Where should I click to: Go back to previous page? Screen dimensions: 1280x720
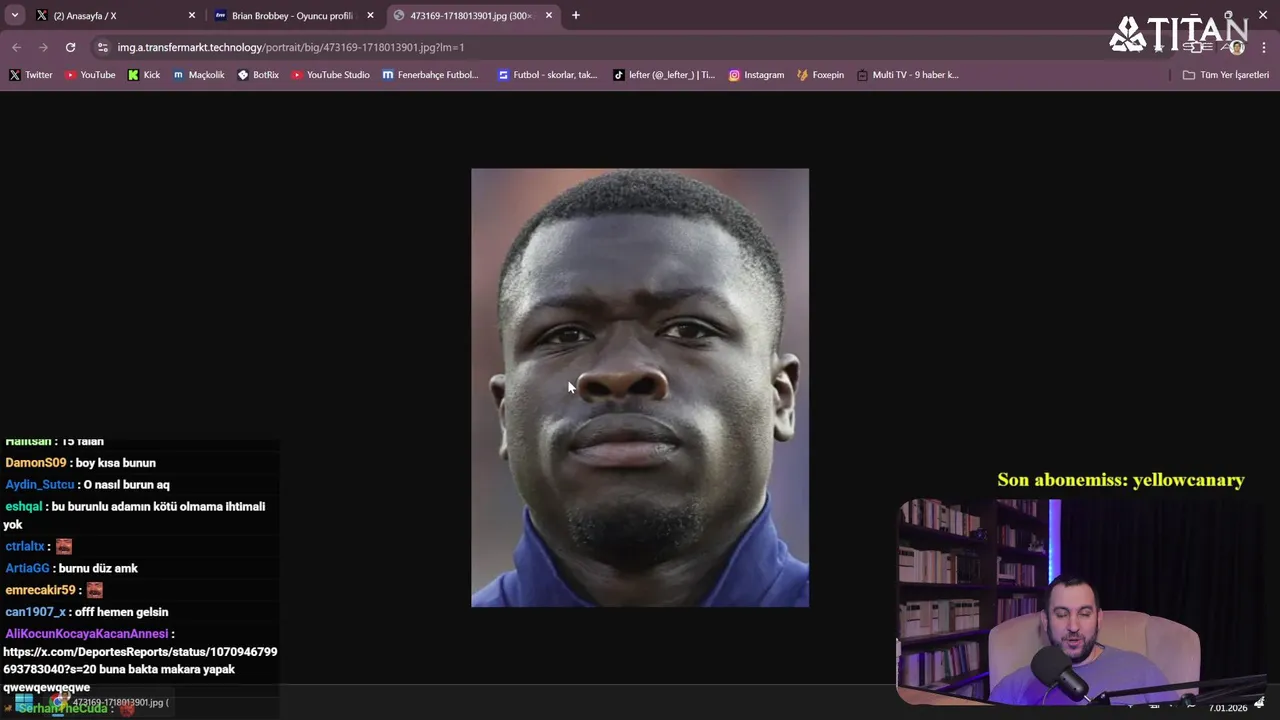point(16,47)
